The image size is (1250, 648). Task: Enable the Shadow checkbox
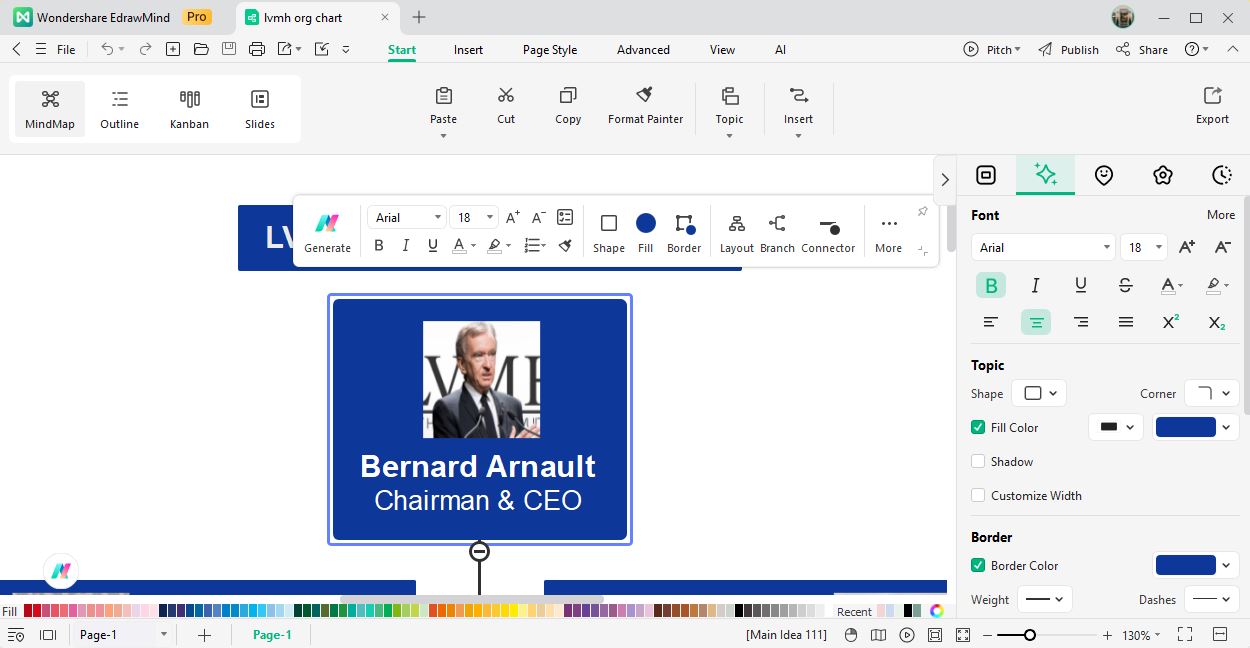[x=978, y=461]
